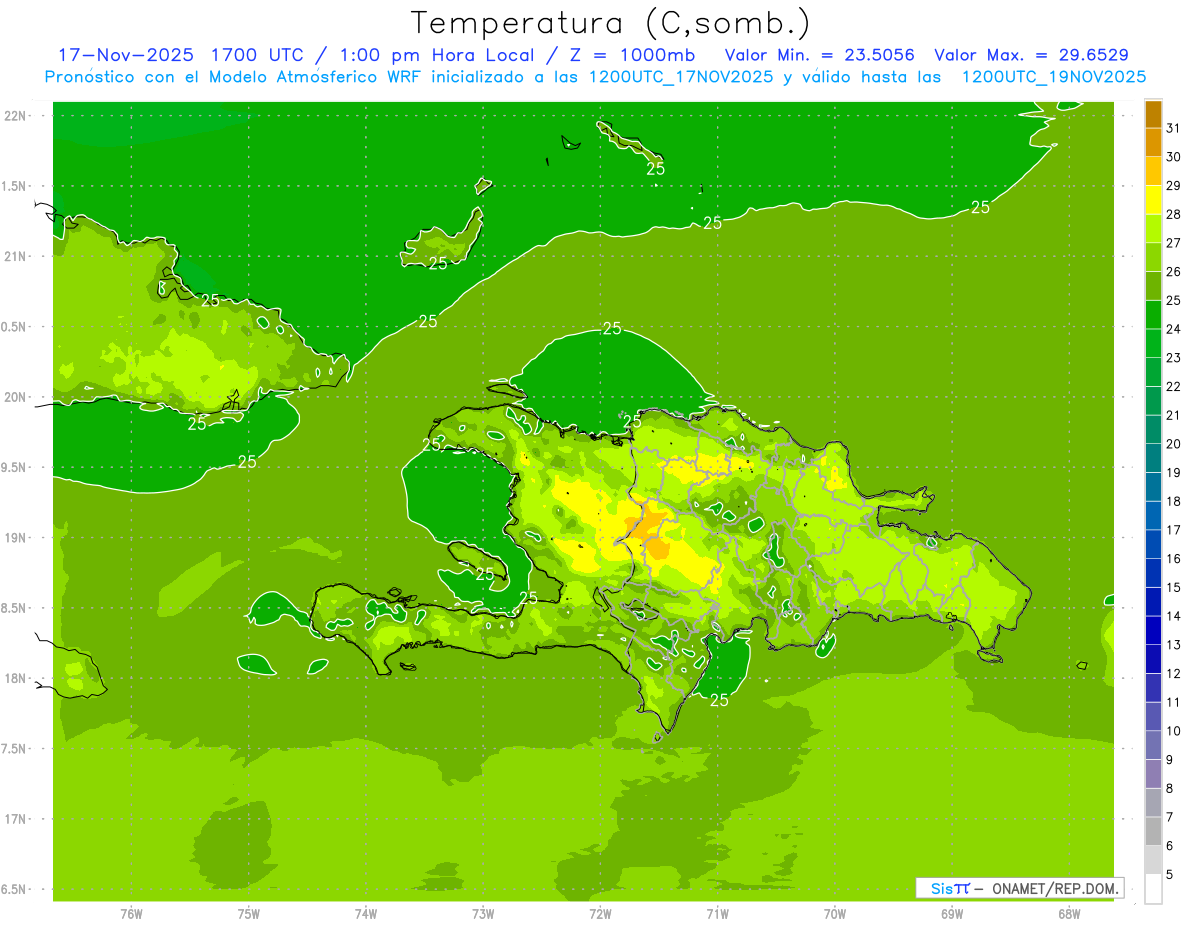1200x927 pixels.
Task: Pick the yellow legend swatch between 28 and 29
Action: tap(1153, 200)
